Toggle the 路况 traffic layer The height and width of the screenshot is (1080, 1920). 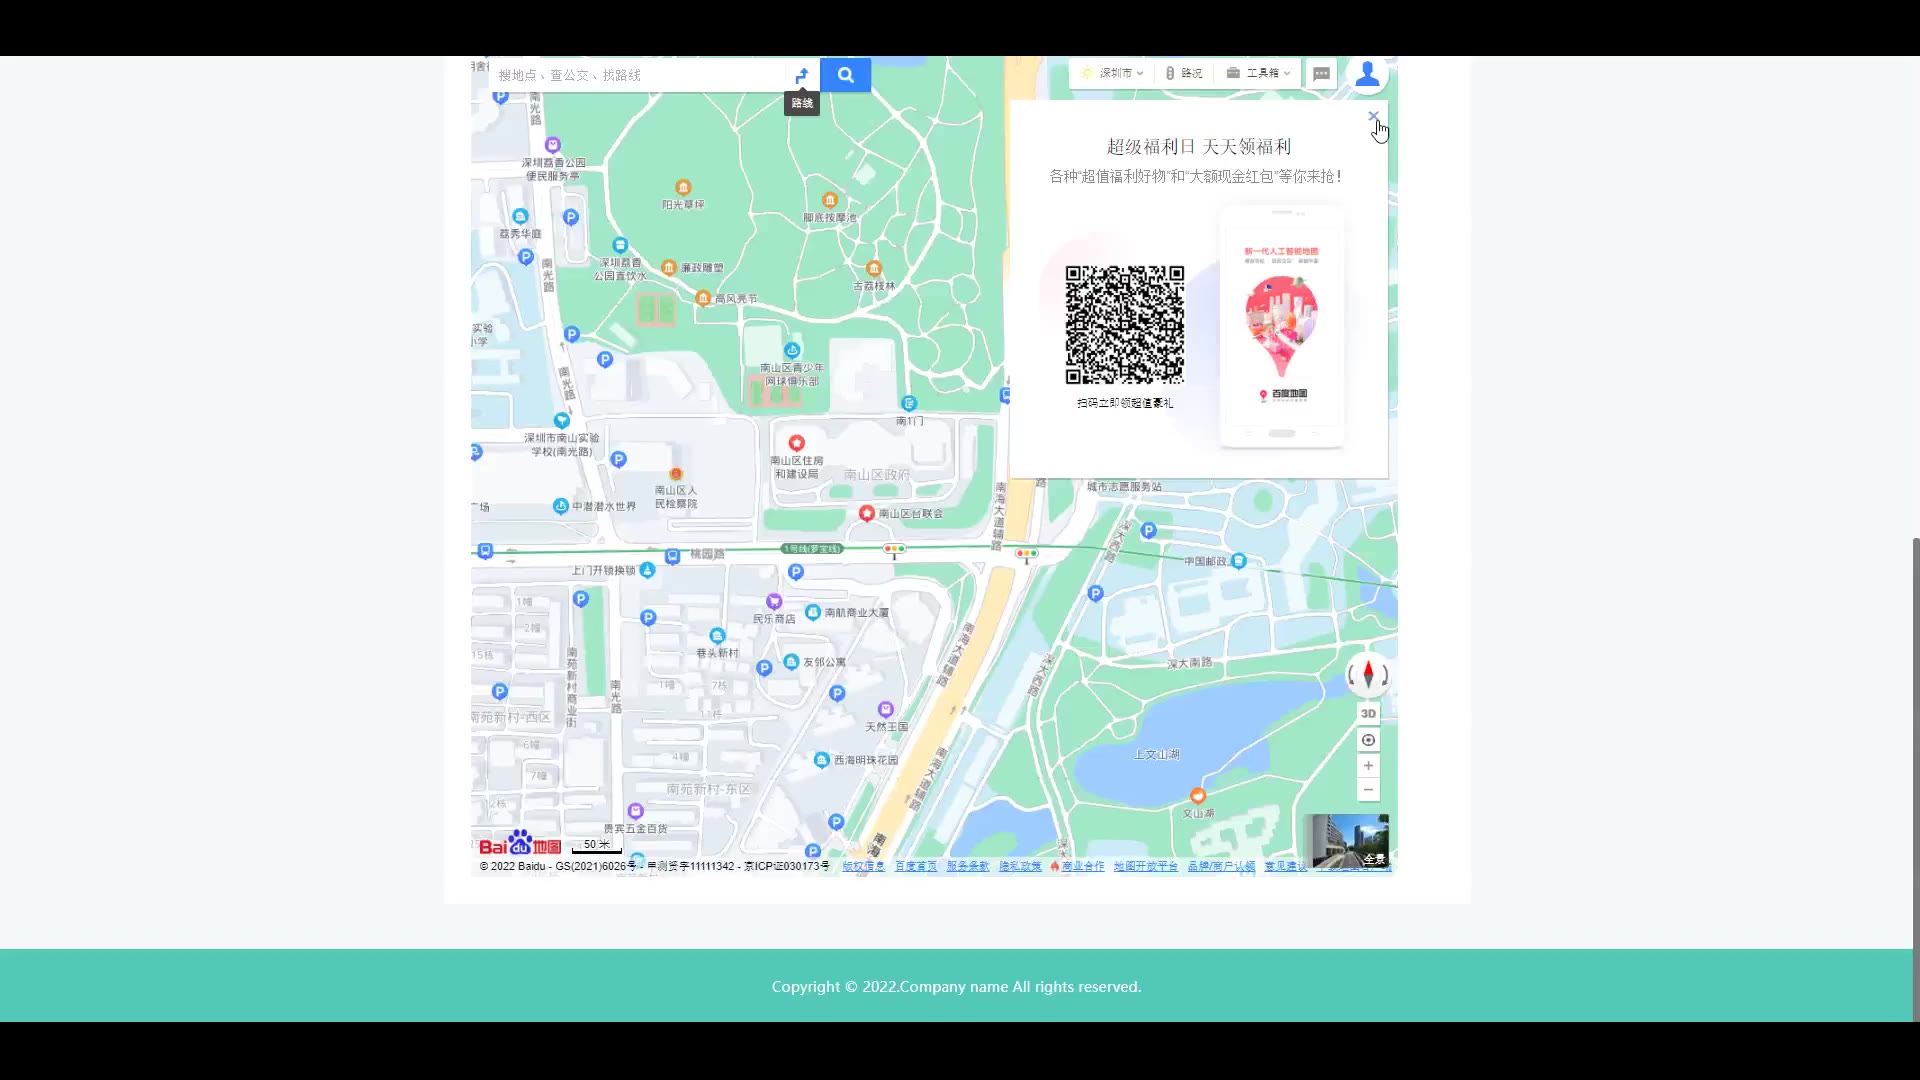click(1184, 73)
